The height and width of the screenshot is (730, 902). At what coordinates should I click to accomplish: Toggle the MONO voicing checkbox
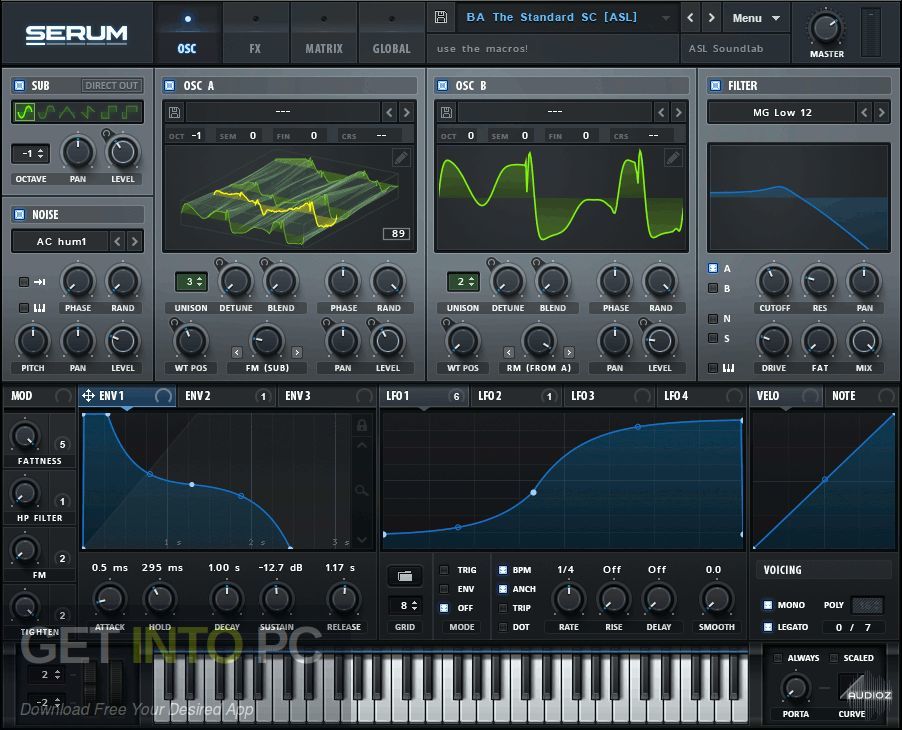click(x=768, y=605)
